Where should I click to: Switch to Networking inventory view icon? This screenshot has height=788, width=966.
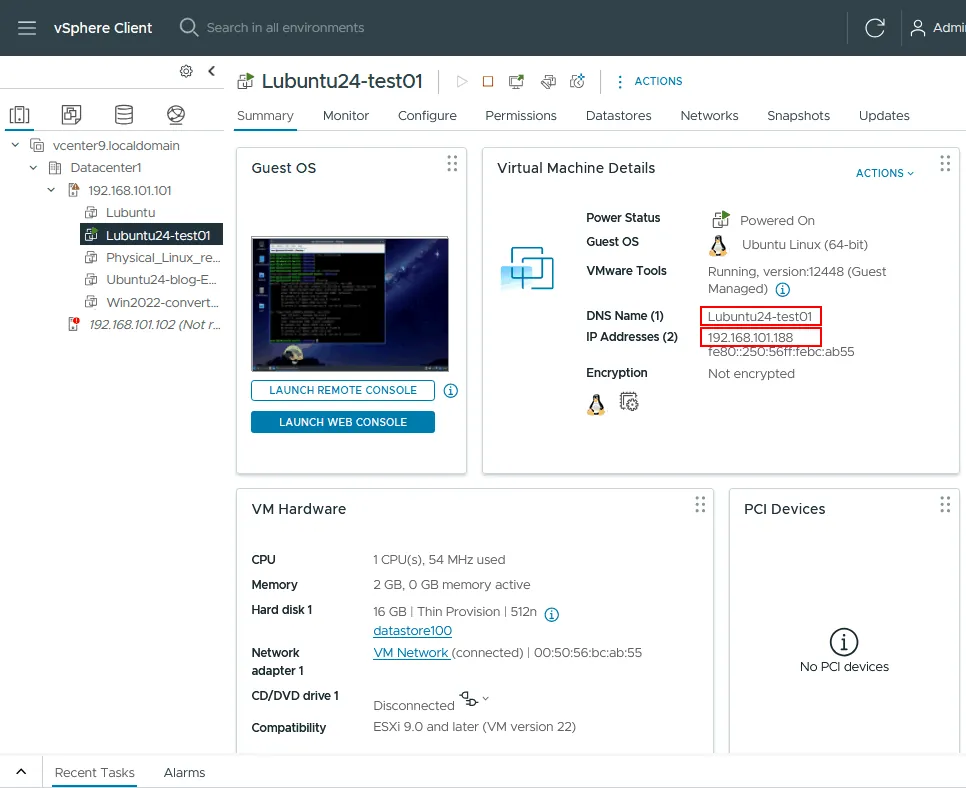pyautogui.click(x=176, y=115)
